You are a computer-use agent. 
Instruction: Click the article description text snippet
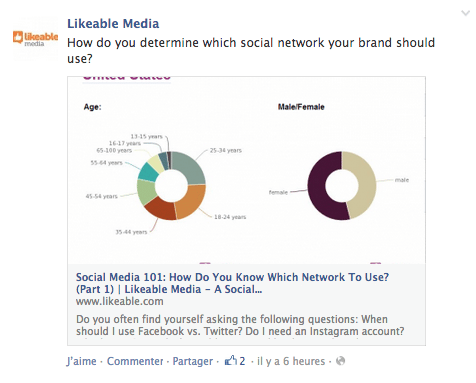point(240,325)
